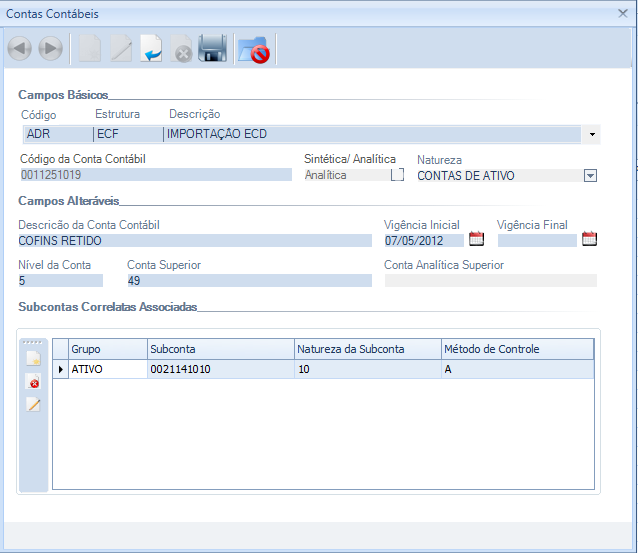Add a new subconta in the grid sidebar
The image size is (638, 553).
33,358
